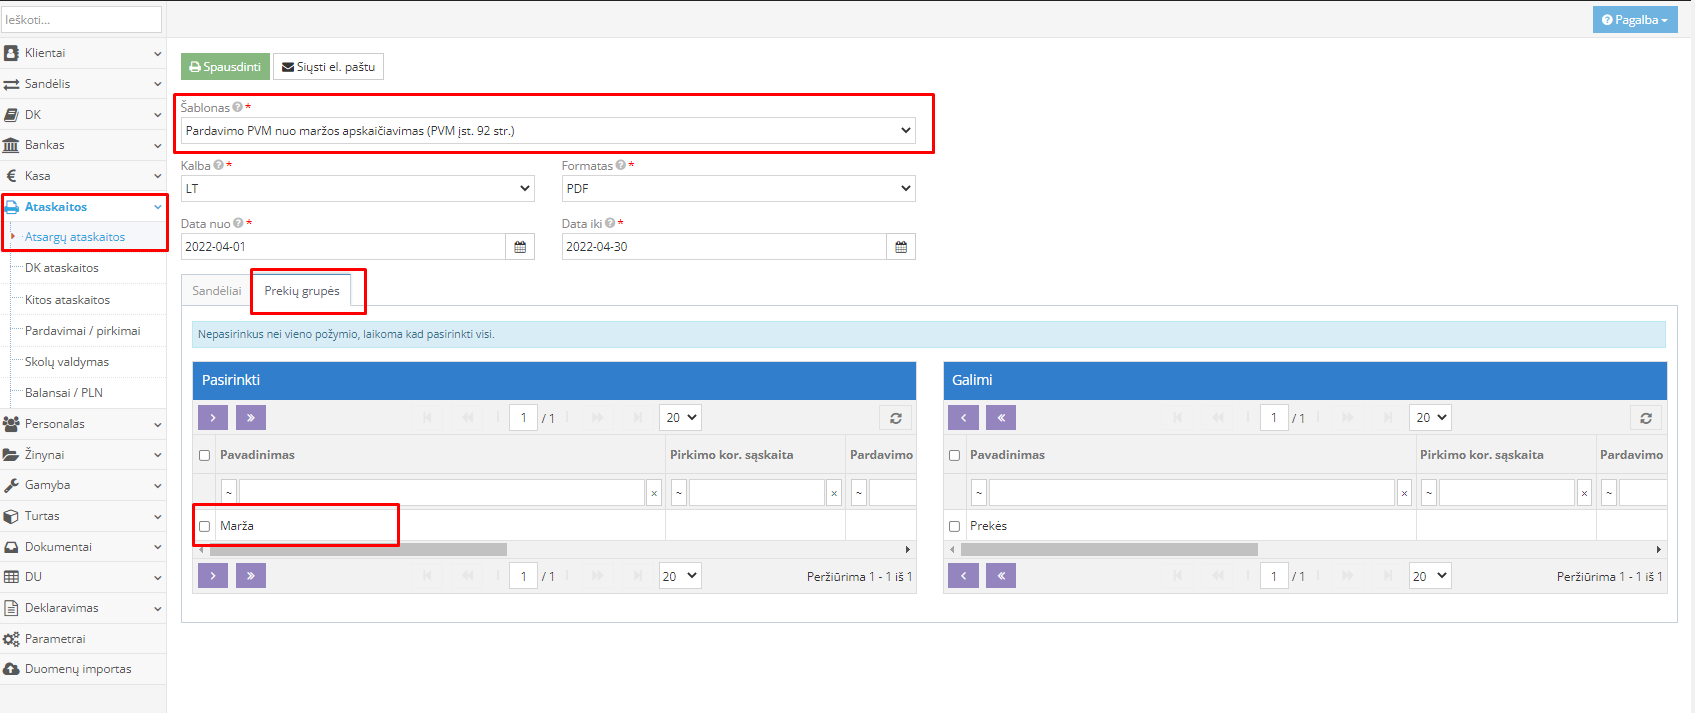Open the Kalba language dropdown

[357, 189]
